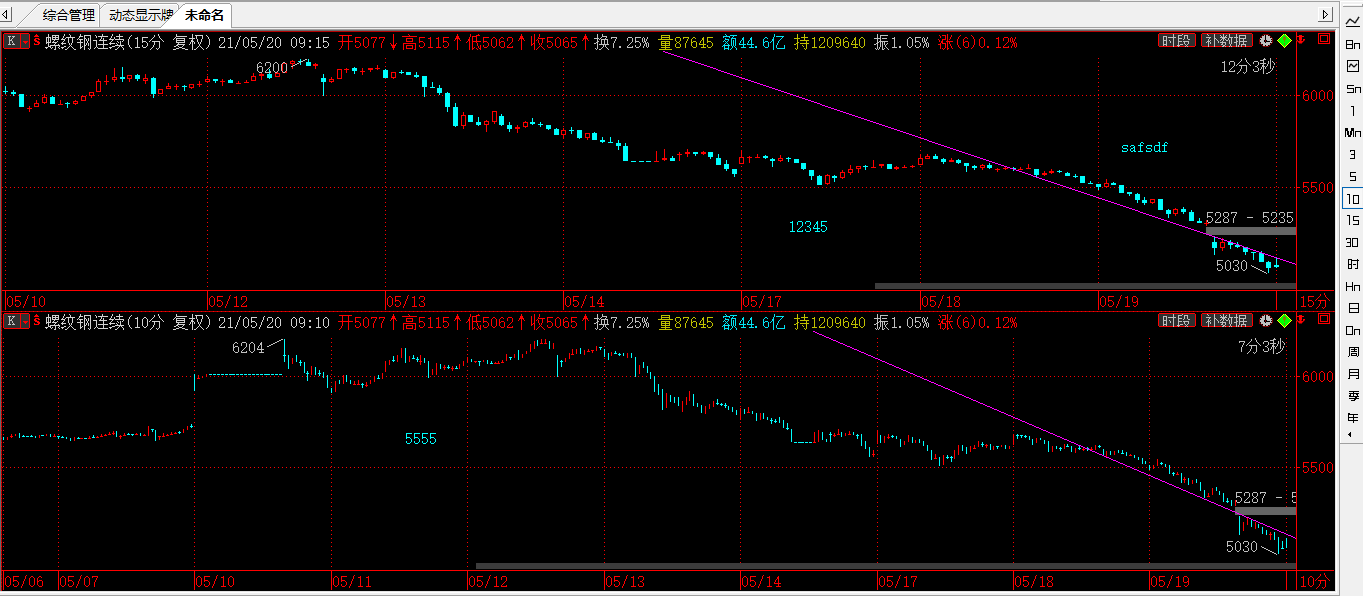The width and height of the screenshot is (1363, 596).
Task: Open the K dropdown arrow in lower chart
Action: [x=24, y=321]
